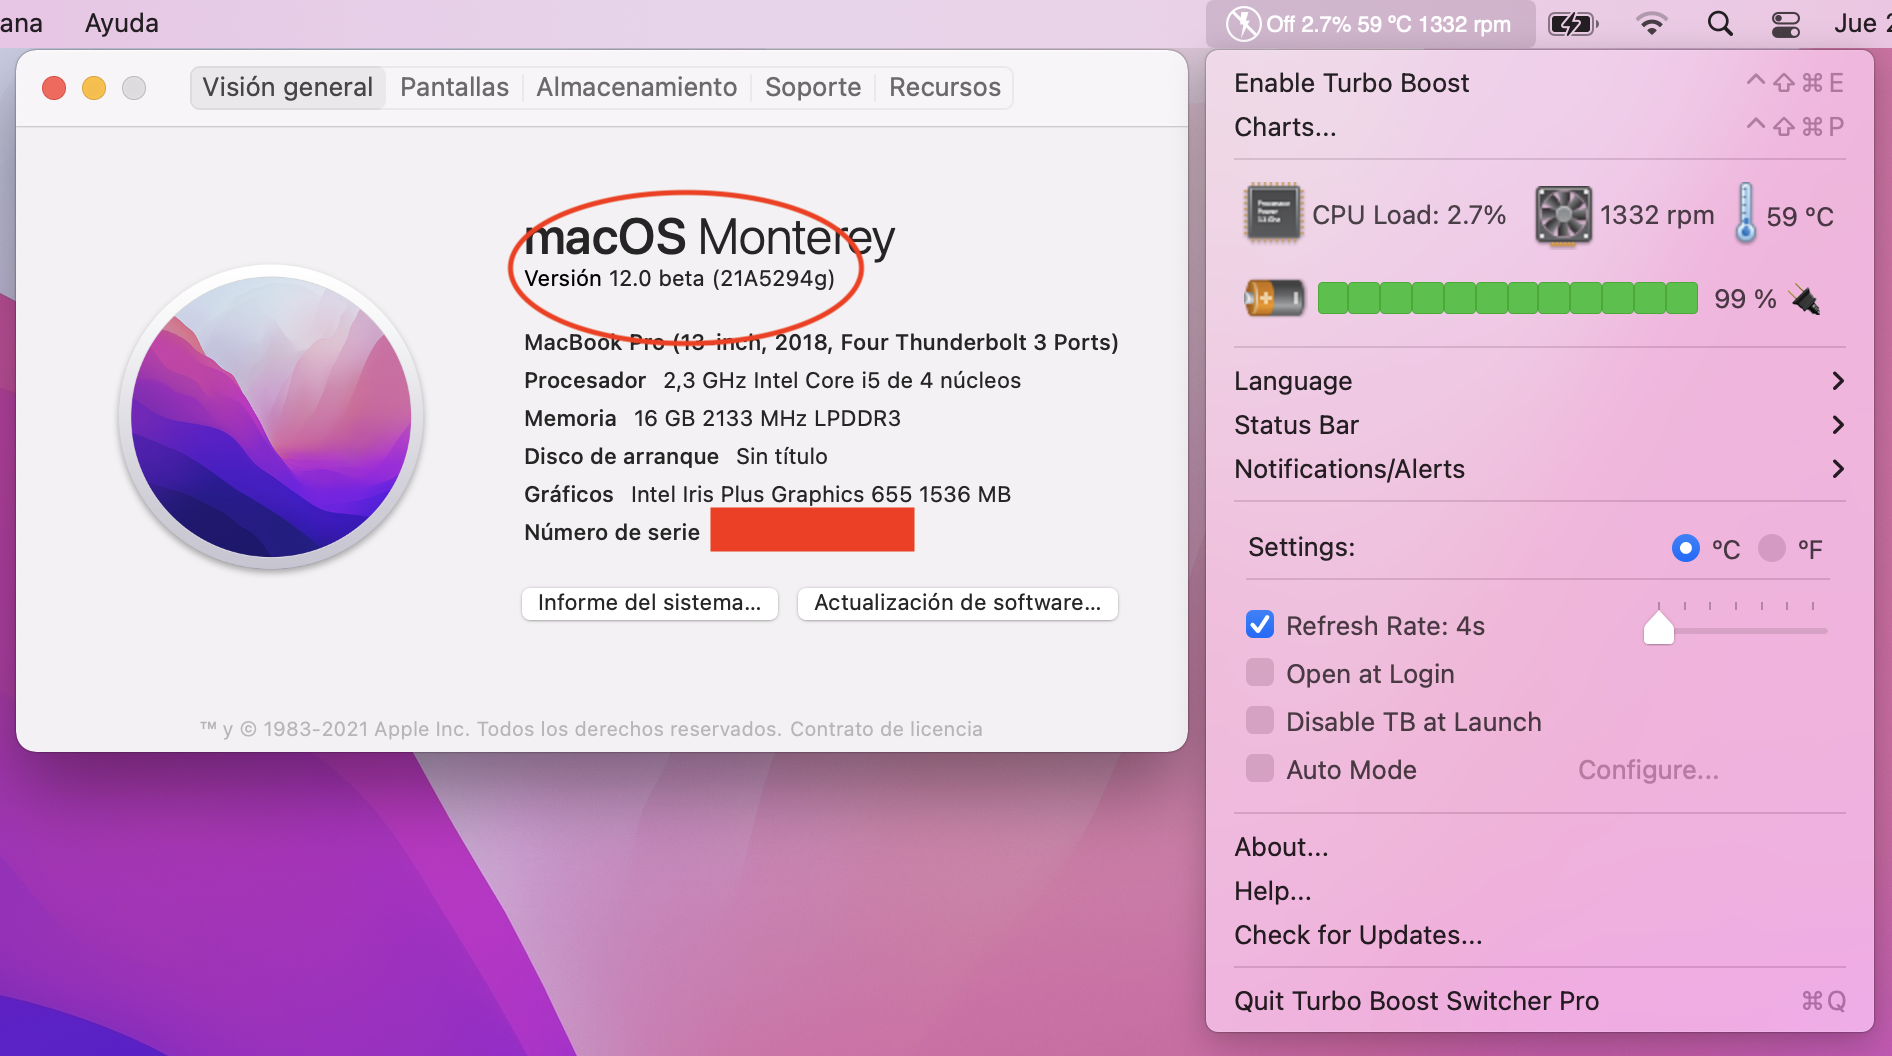The image size is (1892, 1056).
Task: Open the Help... menu entry
Action: [x=1539, y=891]
